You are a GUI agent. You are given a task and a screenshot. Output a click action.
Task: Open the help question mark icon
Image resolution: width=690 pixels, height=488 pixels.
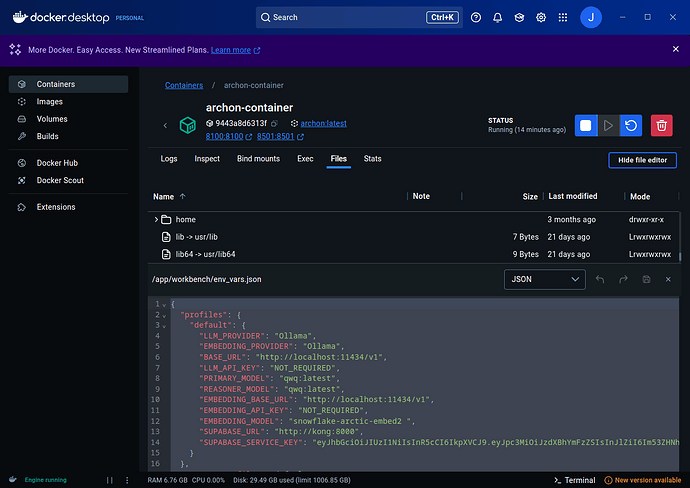pos(476,18)
